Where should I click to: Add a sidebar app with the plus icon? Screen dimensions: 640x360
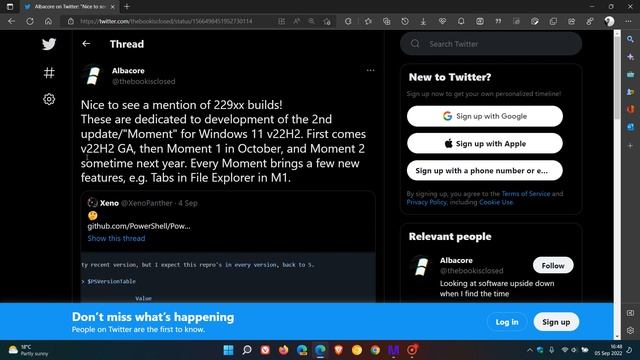(x=631, y=145)
